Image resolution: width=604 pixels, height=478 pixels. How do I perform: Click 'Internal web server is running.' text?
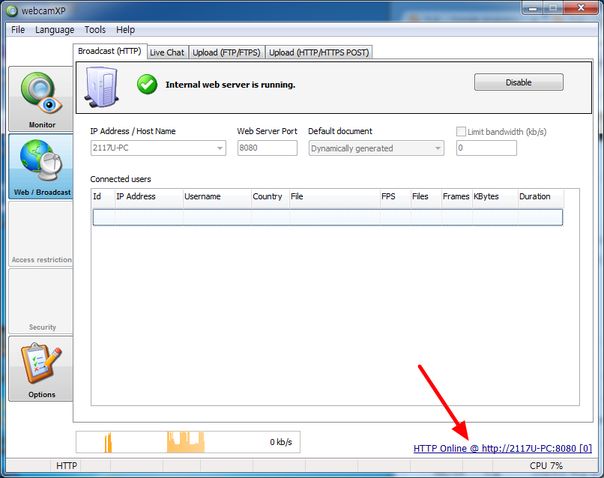pyautogui.click(x=230, y=85)
